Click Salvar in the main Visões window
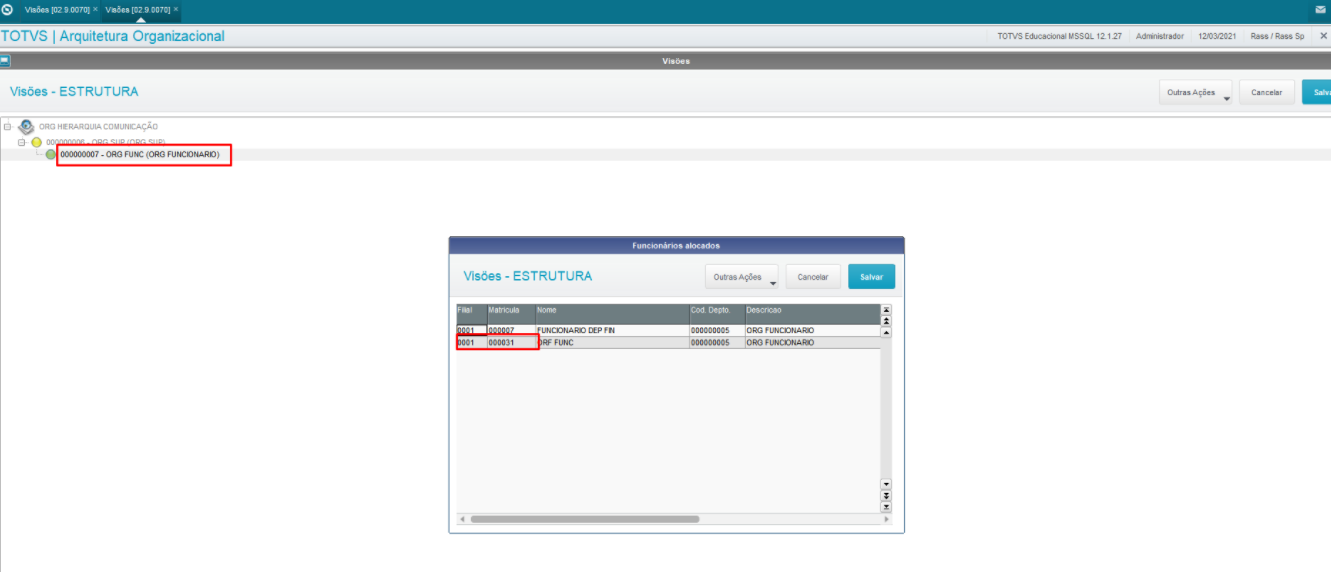 coord(1317,92)
